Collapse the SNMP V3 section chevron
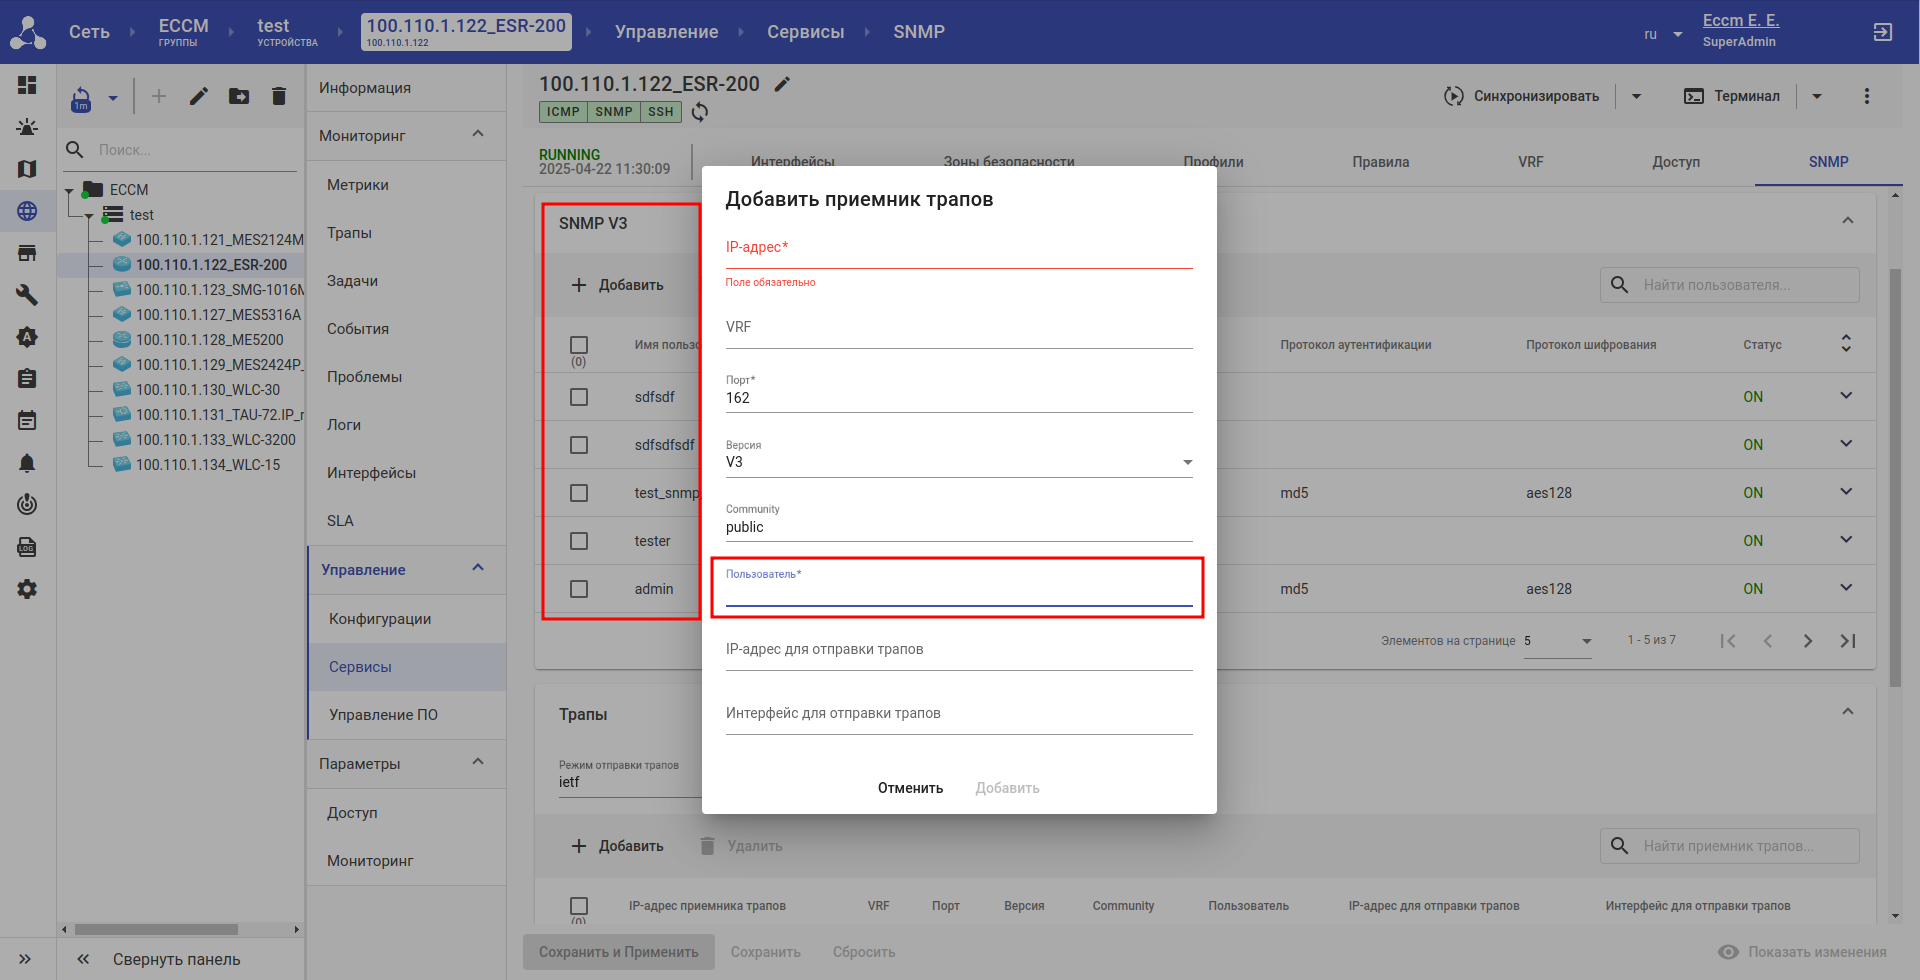Image resolution: width=1920 pixels, height=980 pixels. coord(1848,220)
